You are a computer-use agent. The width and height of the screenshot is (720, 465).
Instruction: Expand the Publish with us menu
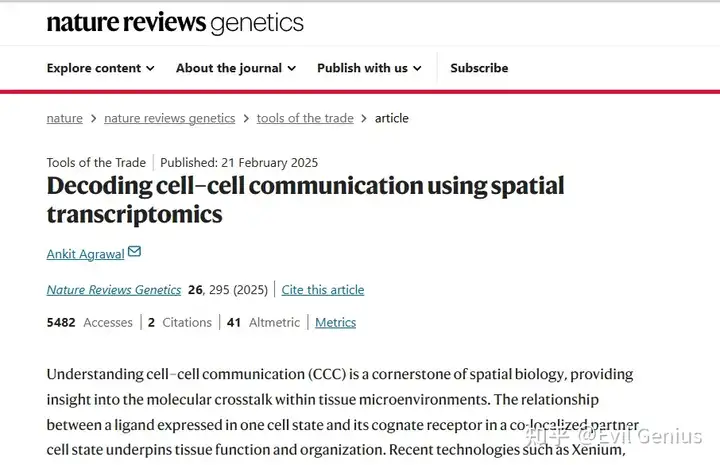369,68
